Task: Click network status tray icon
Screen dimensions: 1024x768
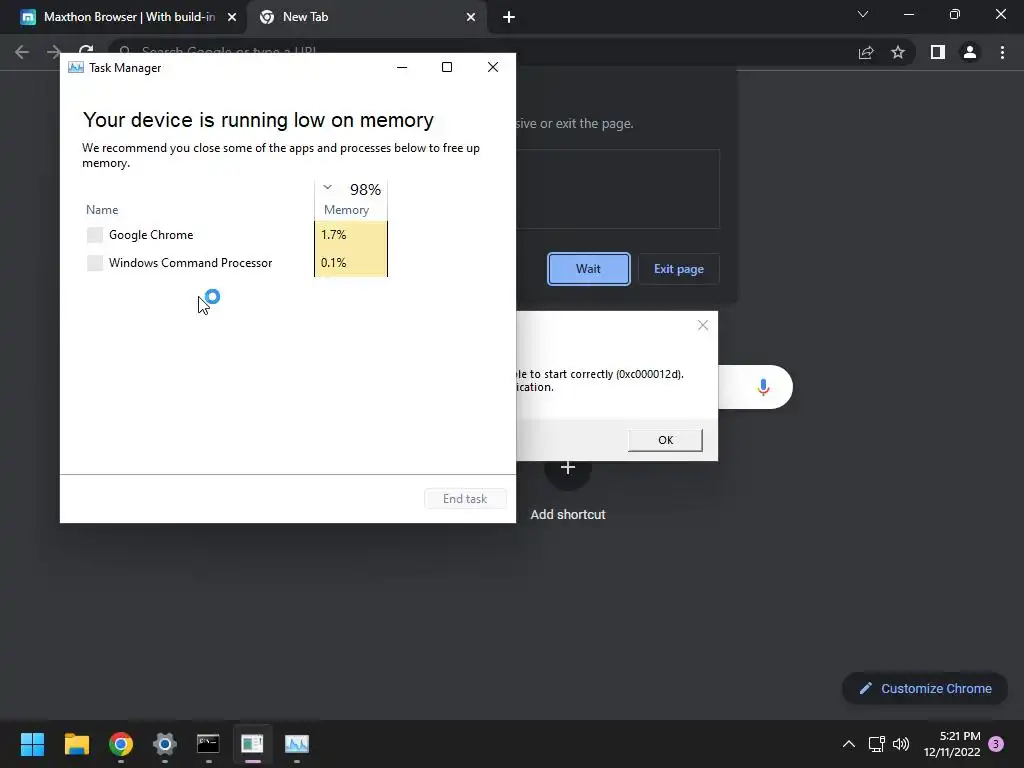Action: click(876, 744)
